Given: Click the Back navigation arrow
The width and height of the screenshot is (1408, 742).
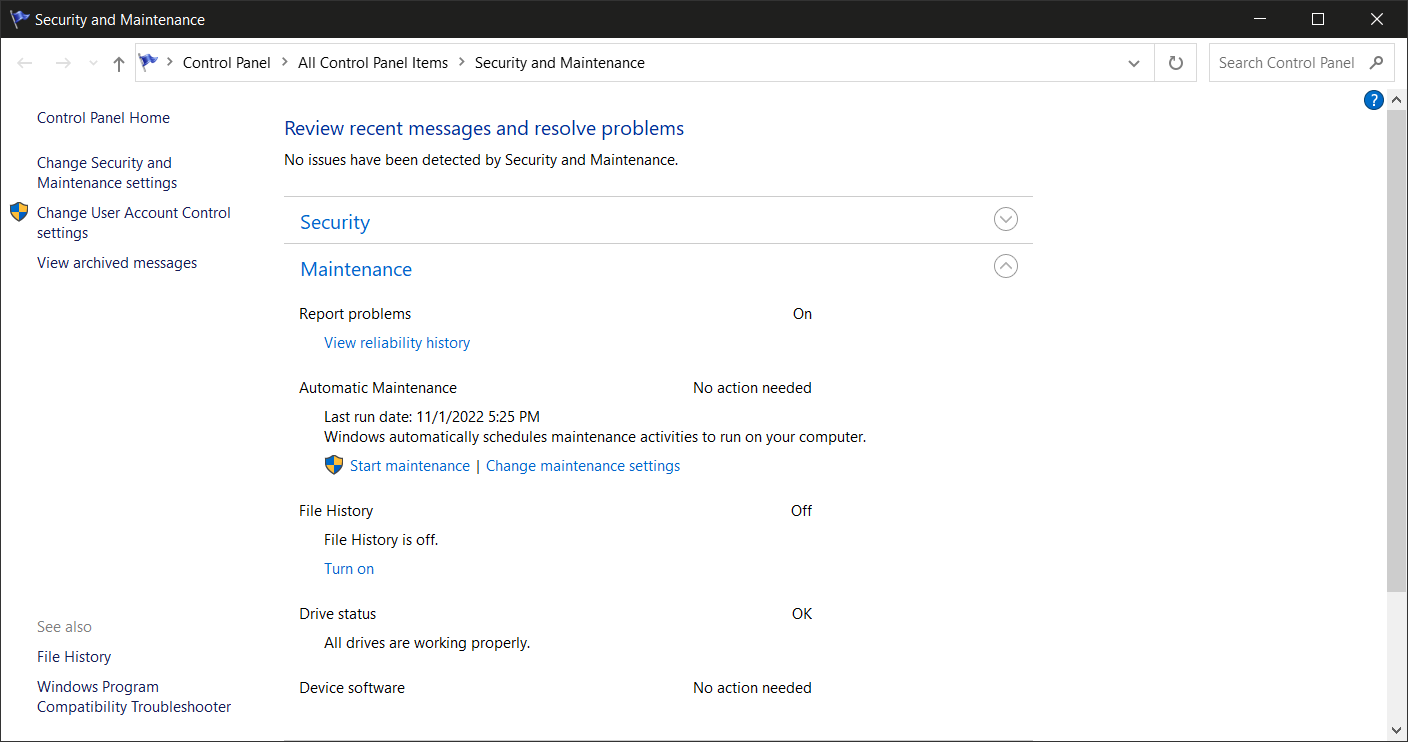Looking at the screenshot, I should [x=26, y=63].
